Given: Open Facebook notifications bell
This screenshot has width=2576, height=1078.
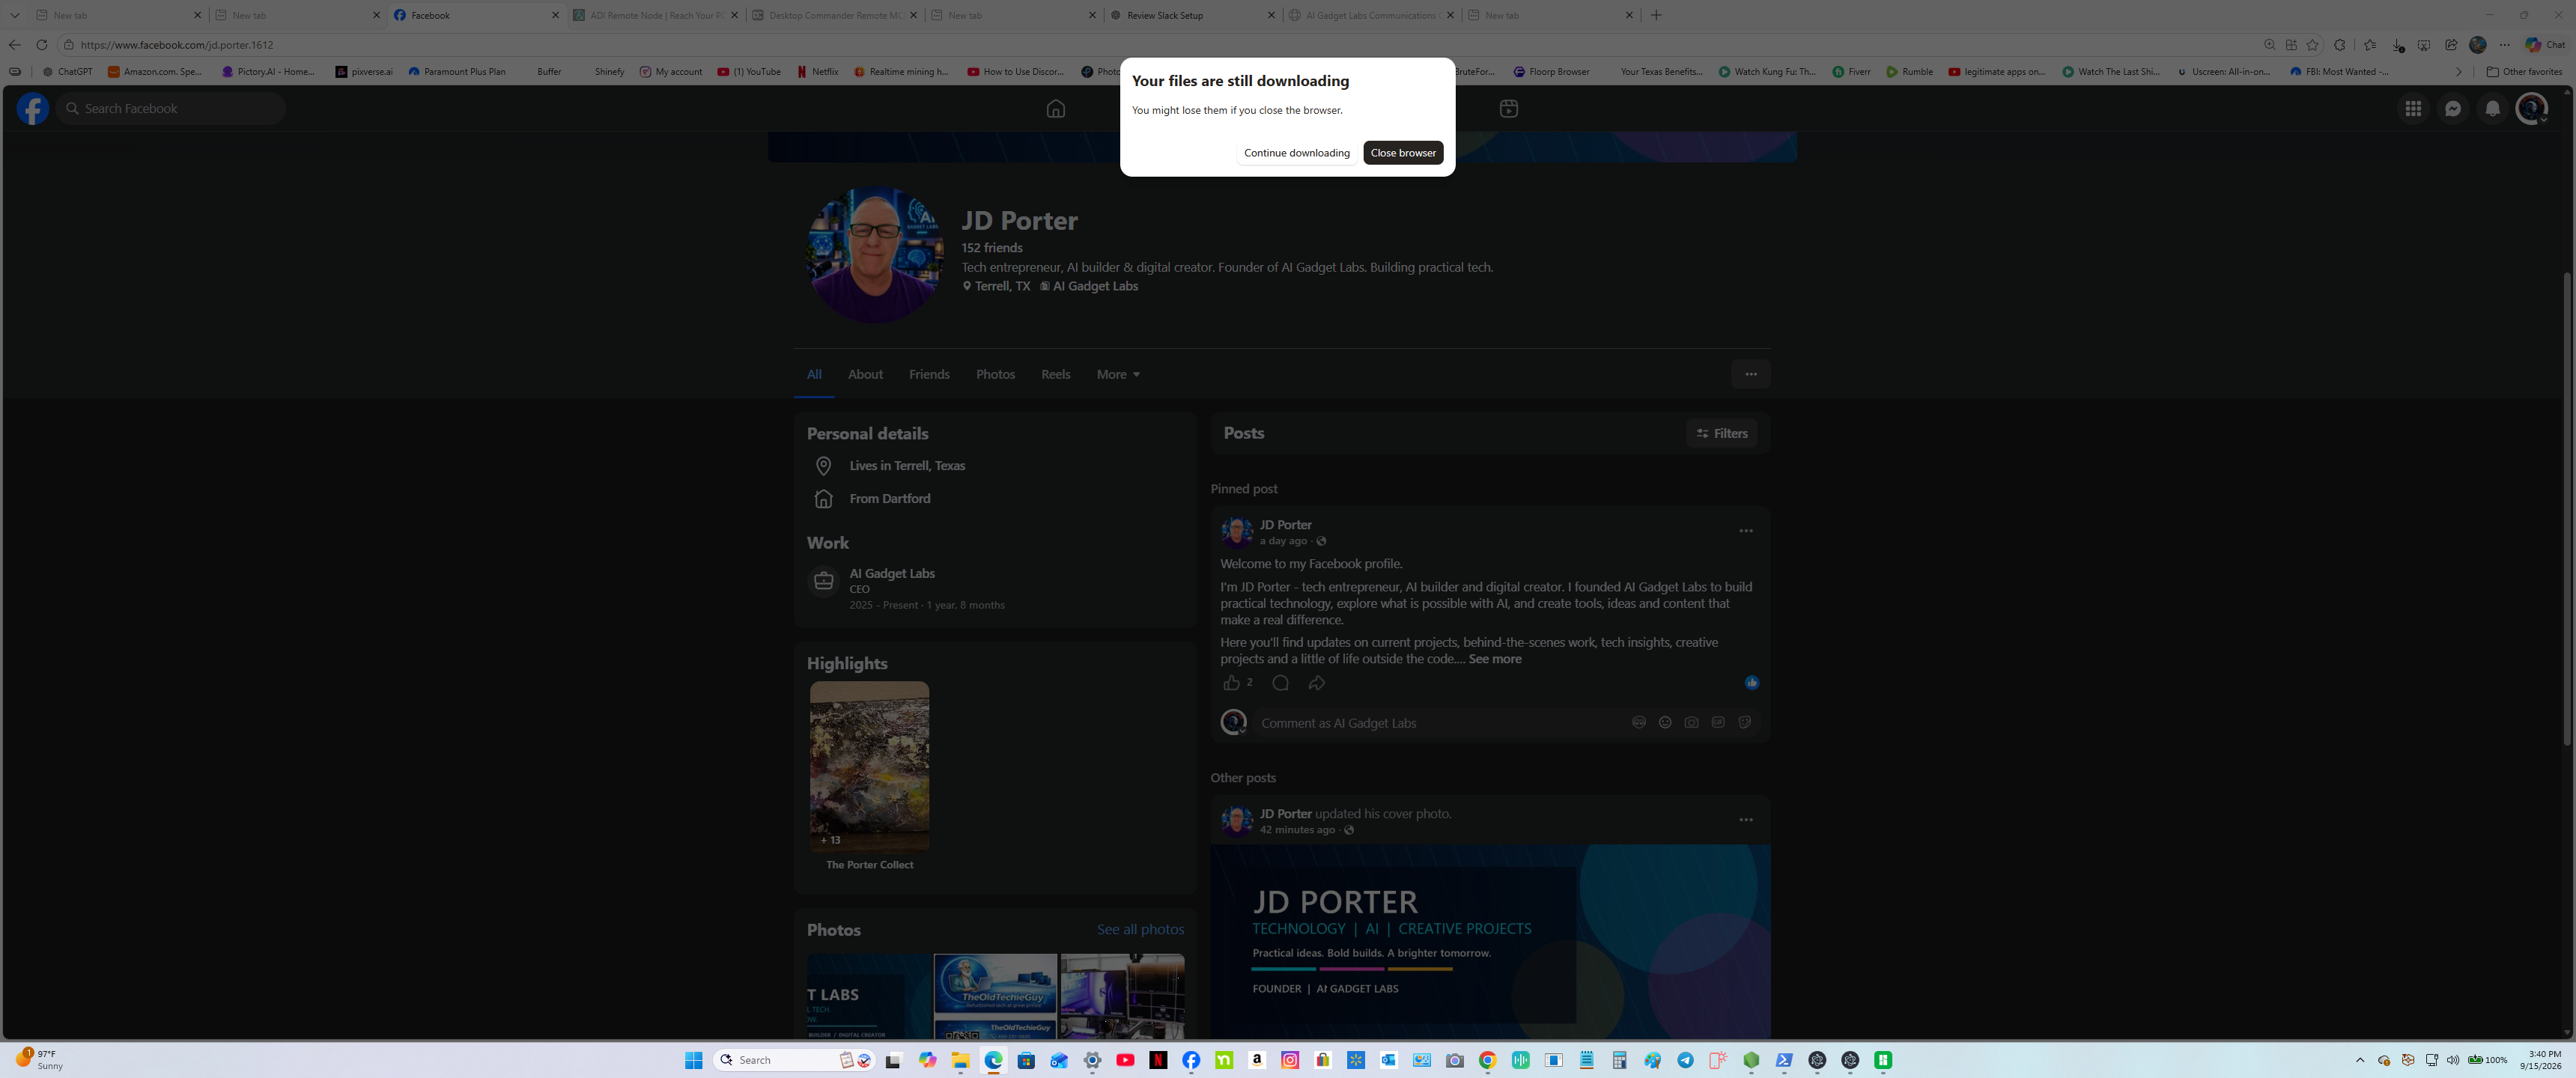Looking at the screenshot, I should (x=2492, y=108).
